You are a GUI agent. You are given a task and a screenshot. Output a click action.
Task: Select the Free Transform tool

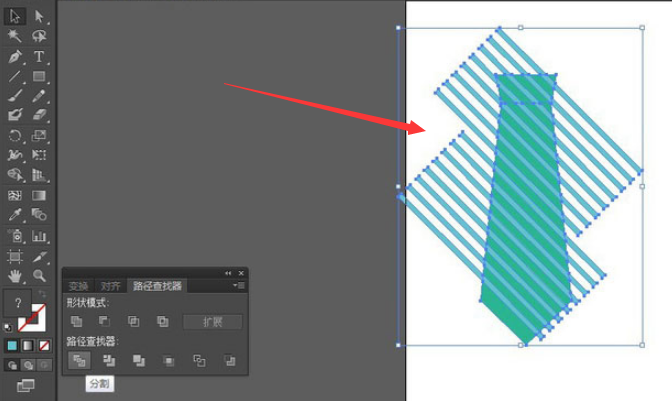point(39,155)
